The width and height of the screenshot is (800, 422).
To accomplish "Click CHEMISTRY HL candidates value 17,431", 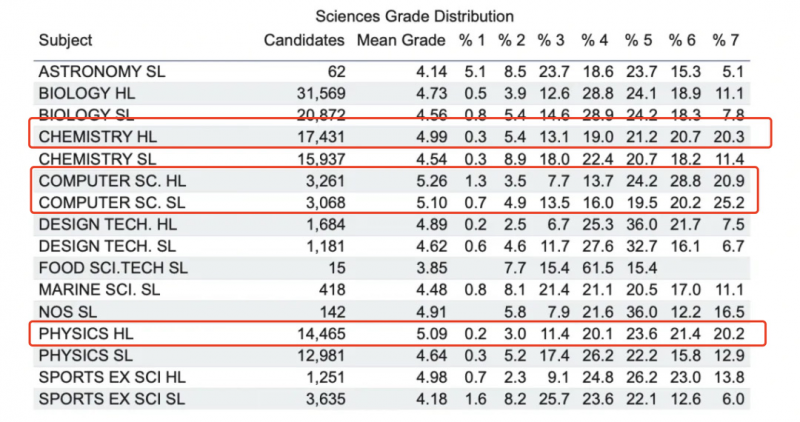I will [321, 137].
